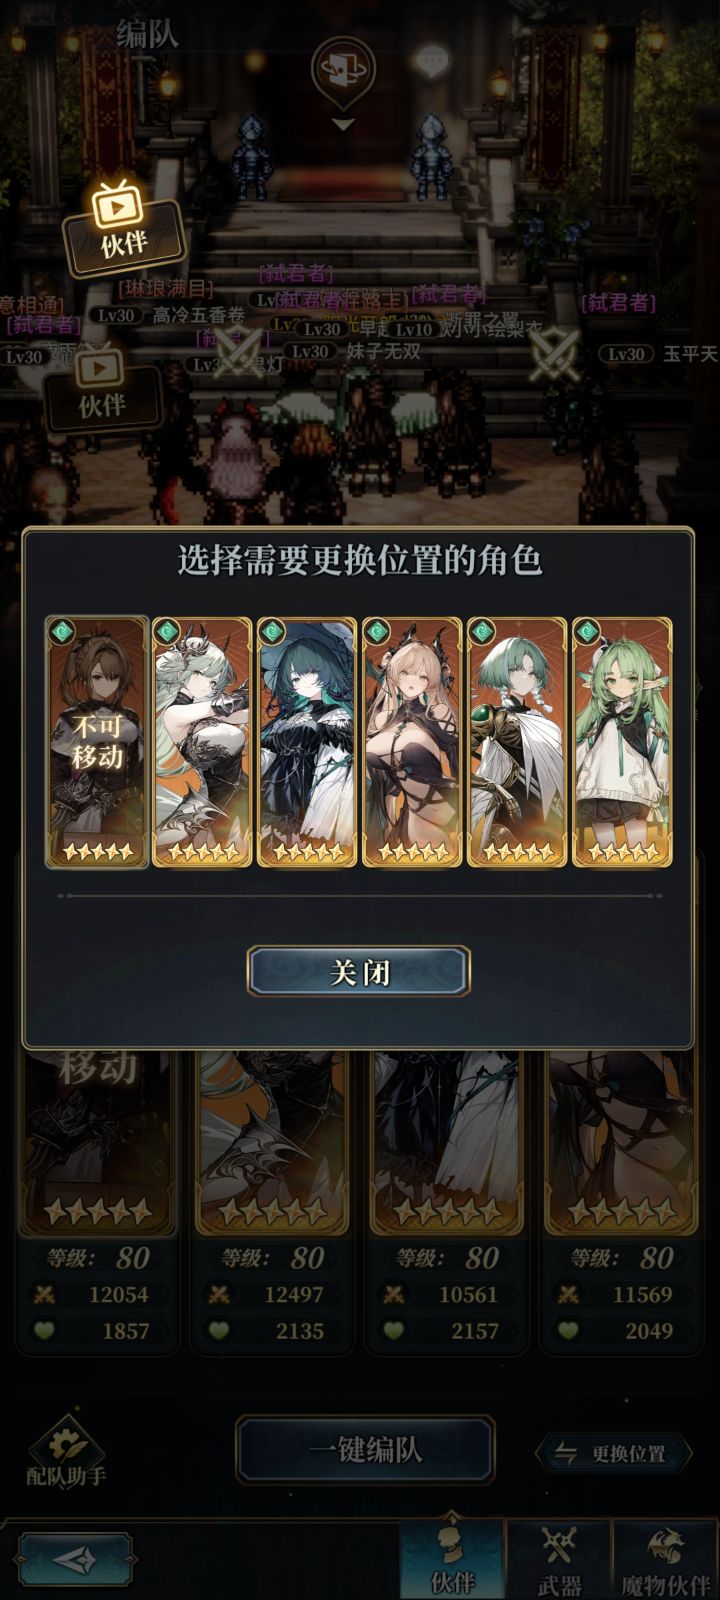Screen dimensions: 720x1600
Task: Tap the lower 伙伴 video icon
Action: click(x=102, y=388)
